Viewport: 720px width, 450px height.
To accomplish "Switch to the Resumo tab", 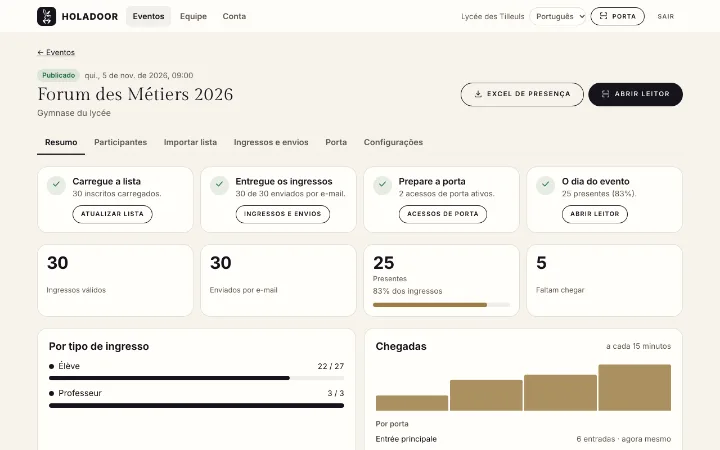I will pyautogui.click(x=61, y=142).
